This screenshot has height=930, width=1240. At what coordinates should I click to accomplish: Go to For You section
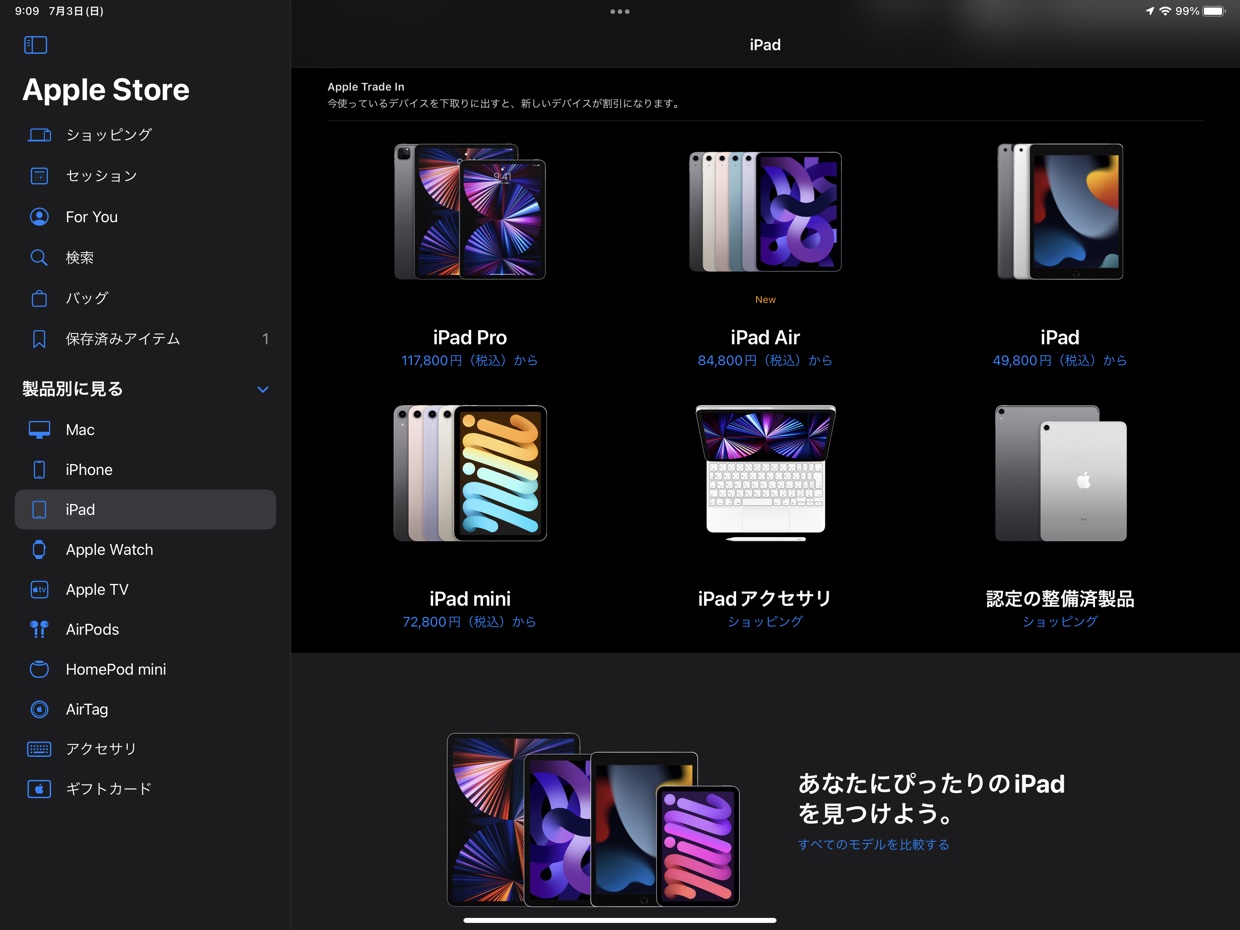point(145,217)
